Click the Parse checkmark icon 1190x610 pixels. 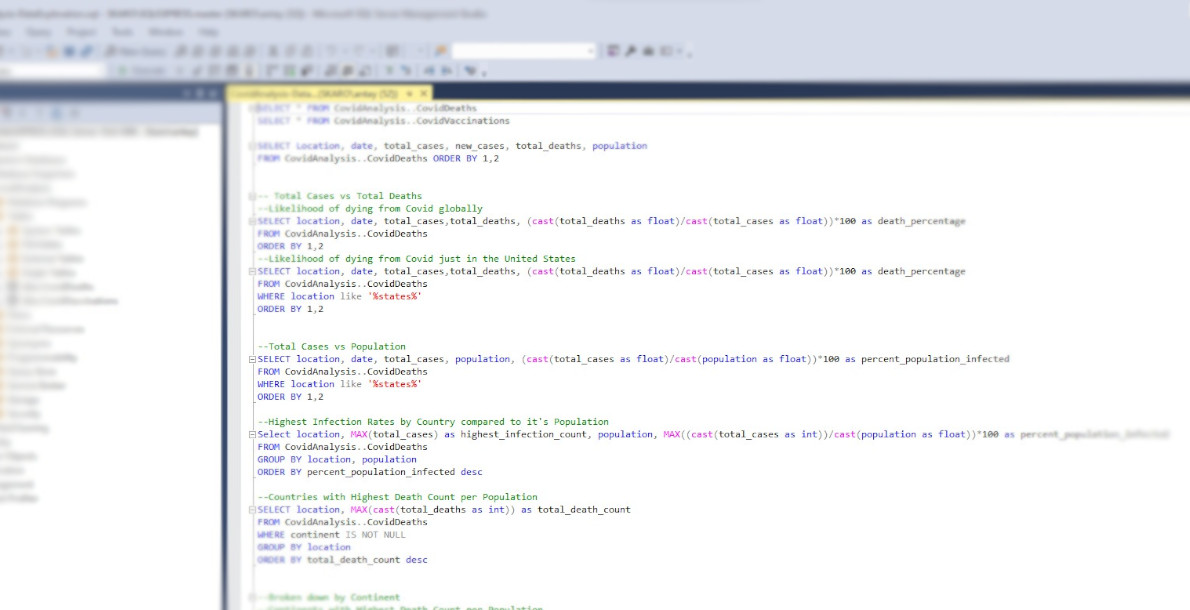(x=197, y=71)
